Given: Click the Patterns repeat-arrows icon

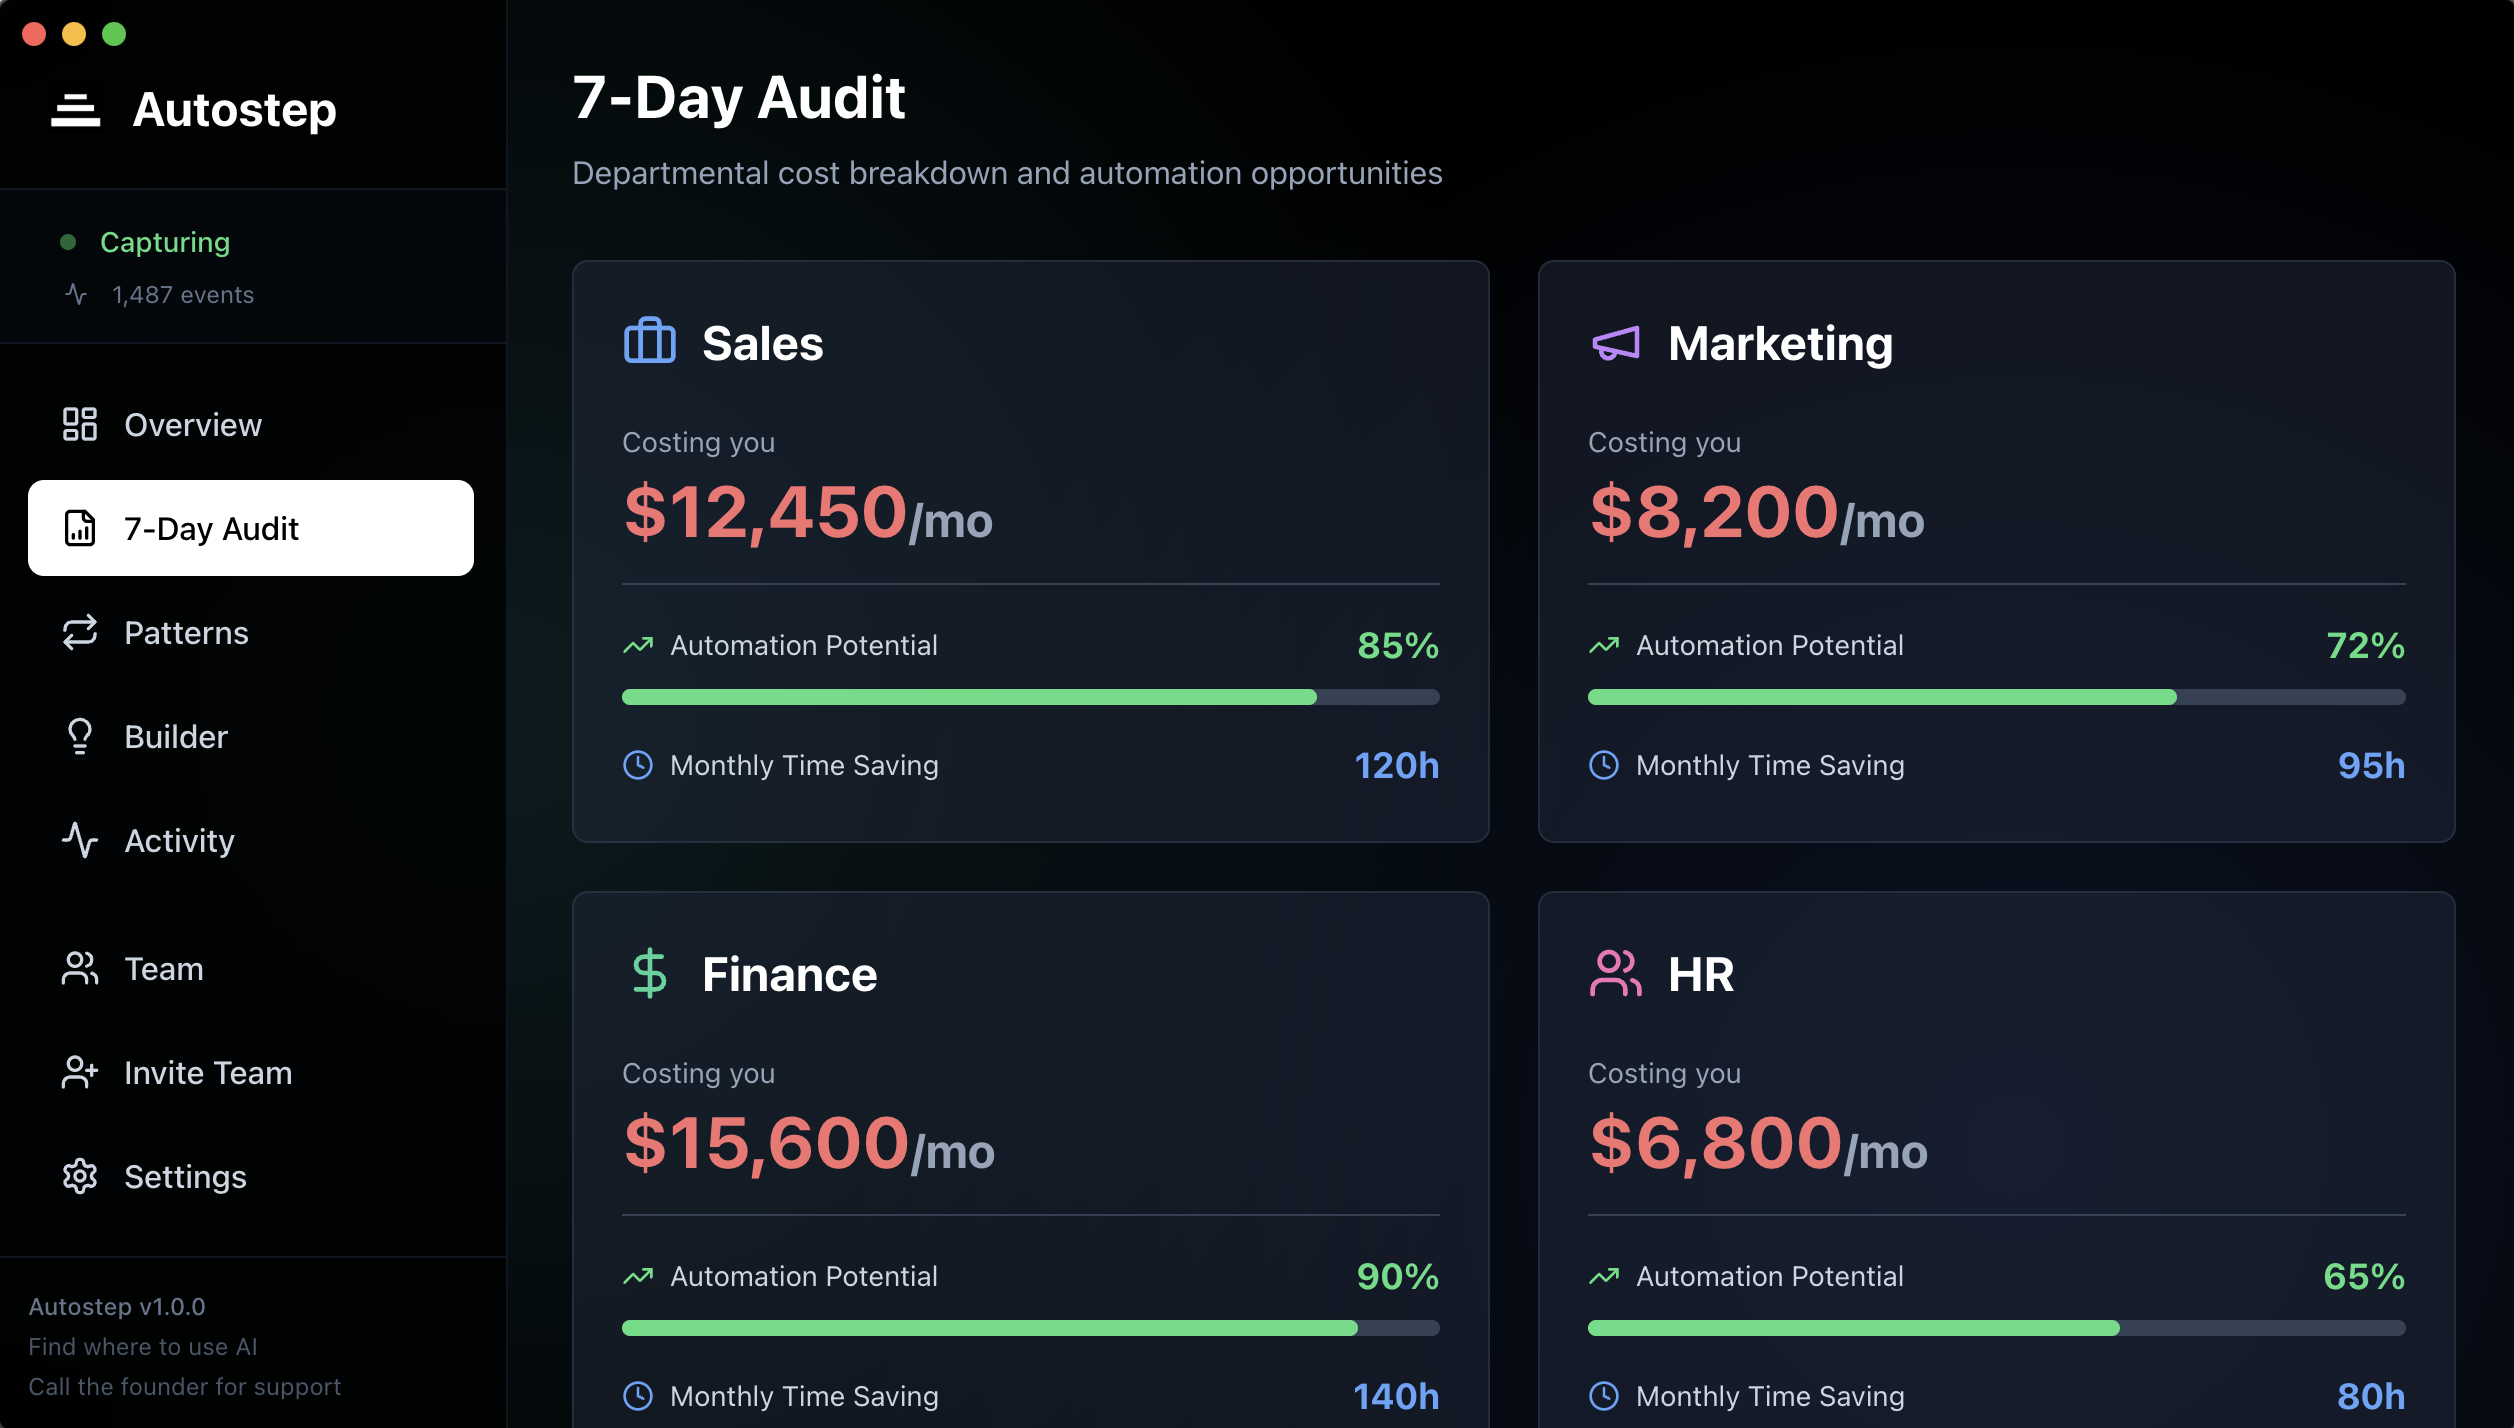Looking at the screenshot, I should (80, 633).
